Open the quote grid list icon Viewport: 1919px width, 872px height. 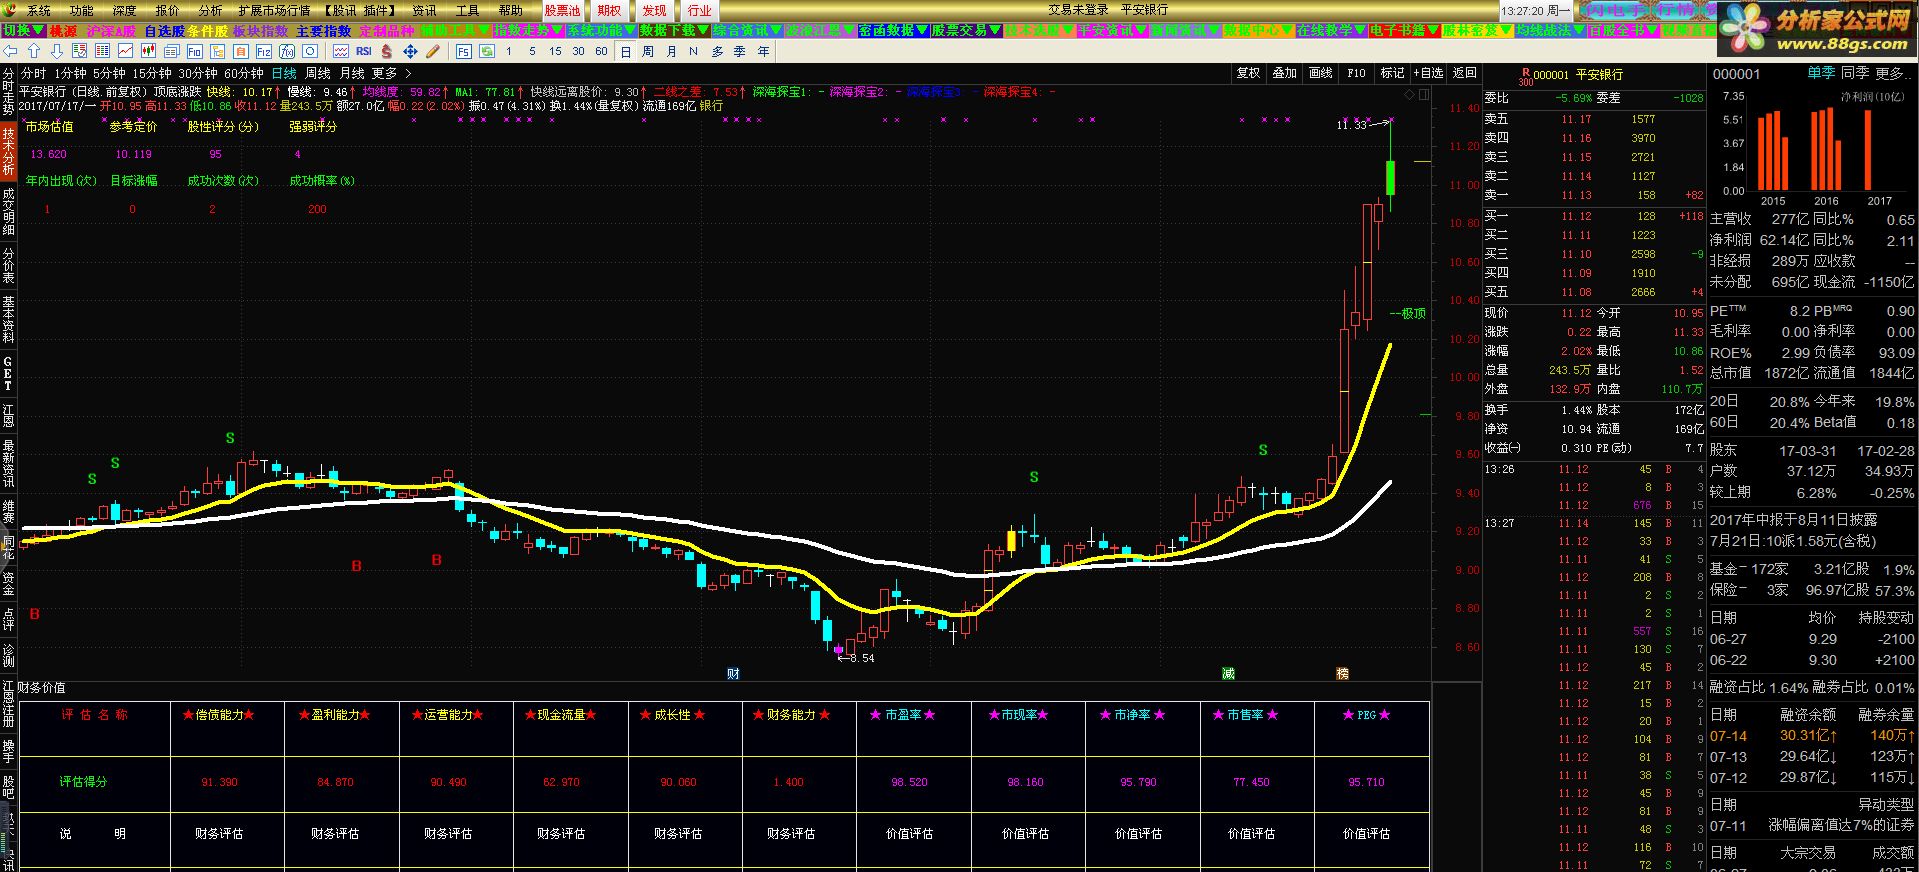pos(102,51)
